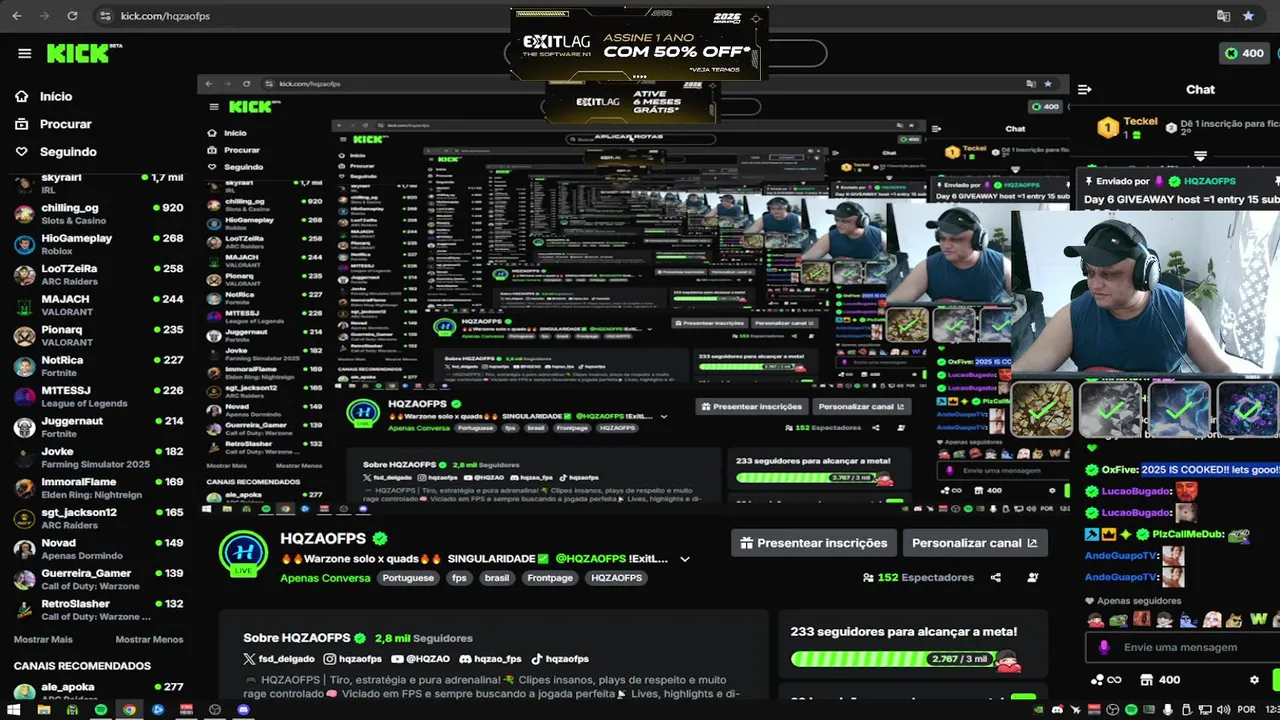Open Windows Start button

14,709
